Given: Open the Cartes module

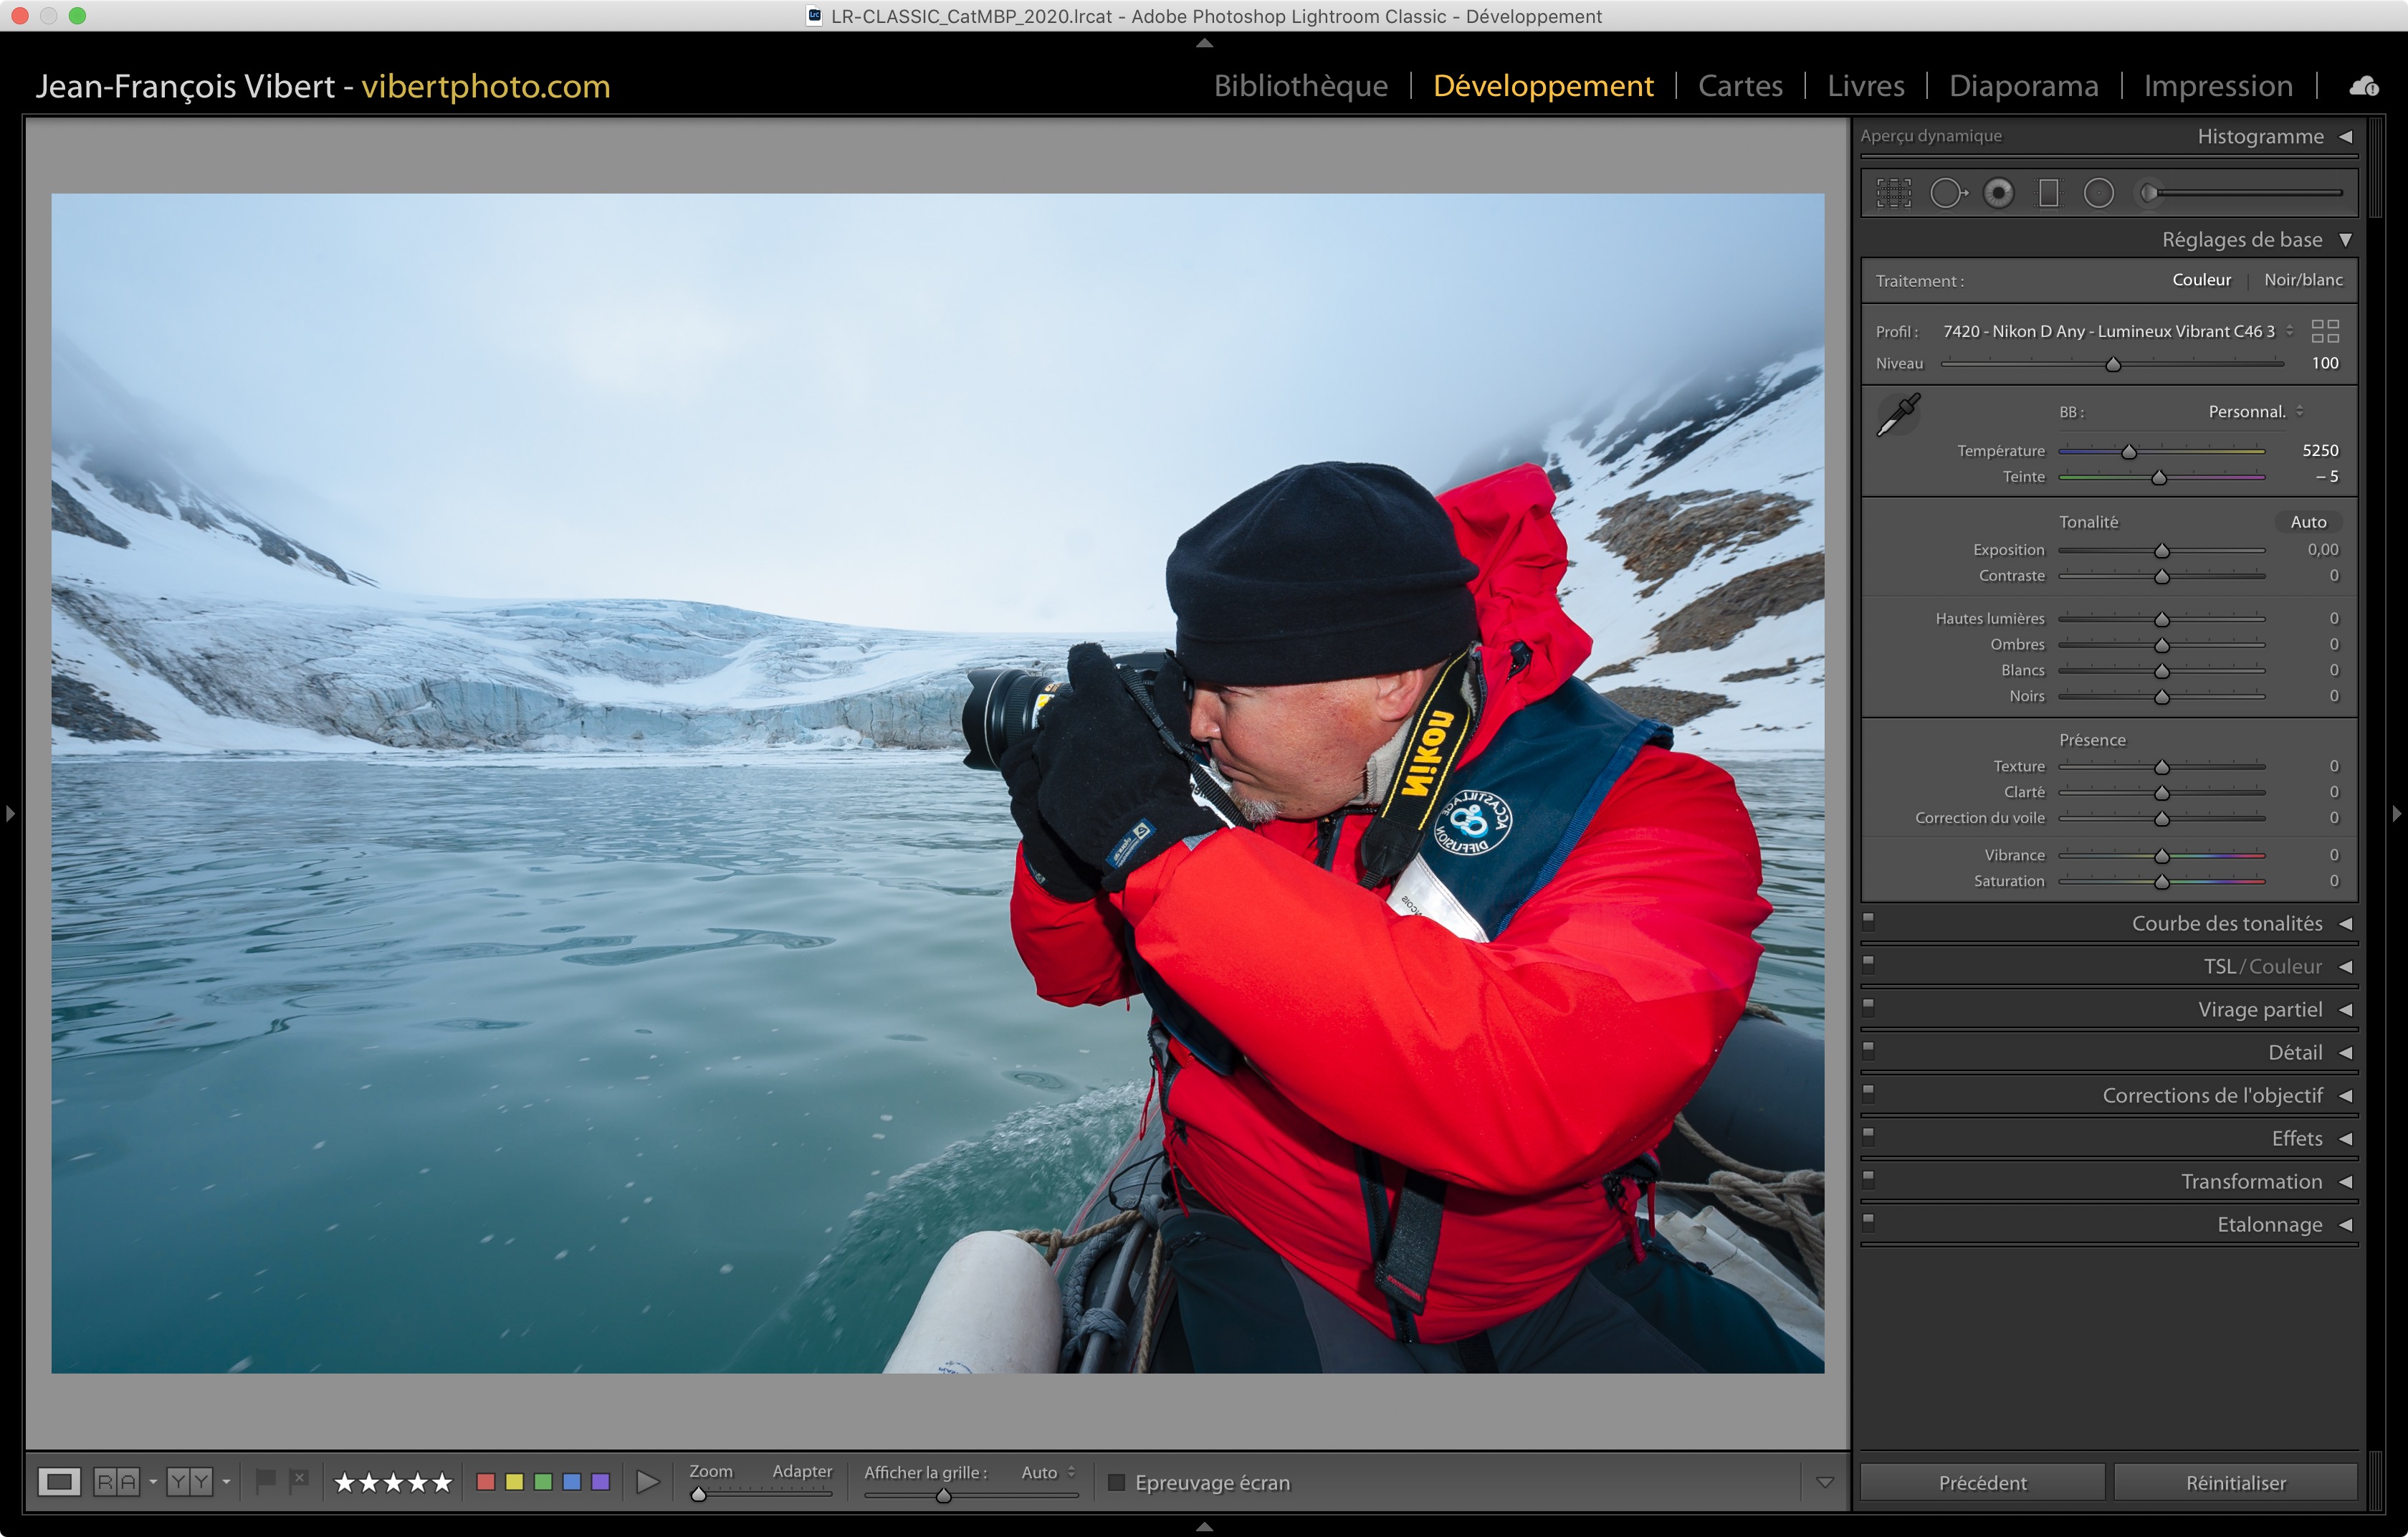Looking at the screenshot, I should (x=1739, y=86).
